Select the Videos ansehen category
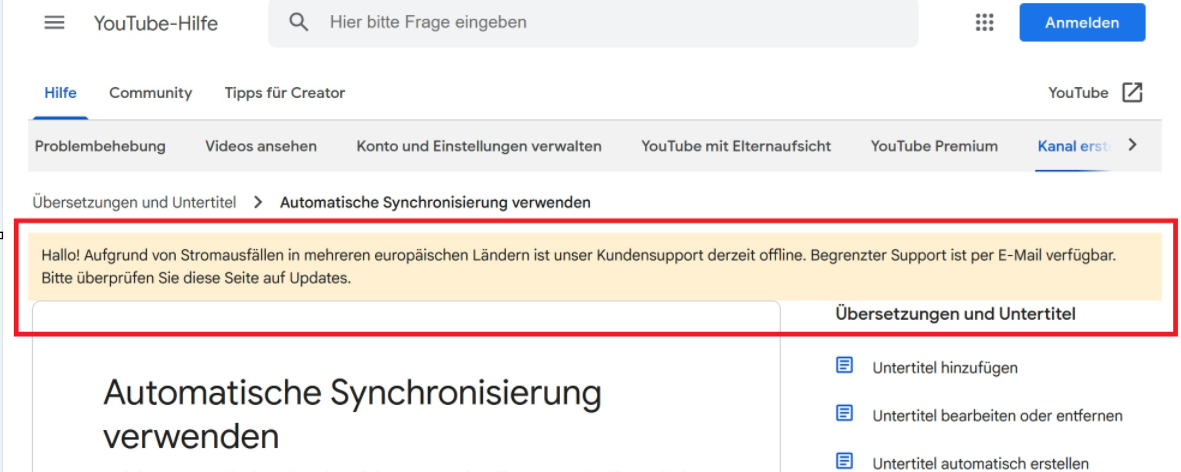 tap(261, 146)
